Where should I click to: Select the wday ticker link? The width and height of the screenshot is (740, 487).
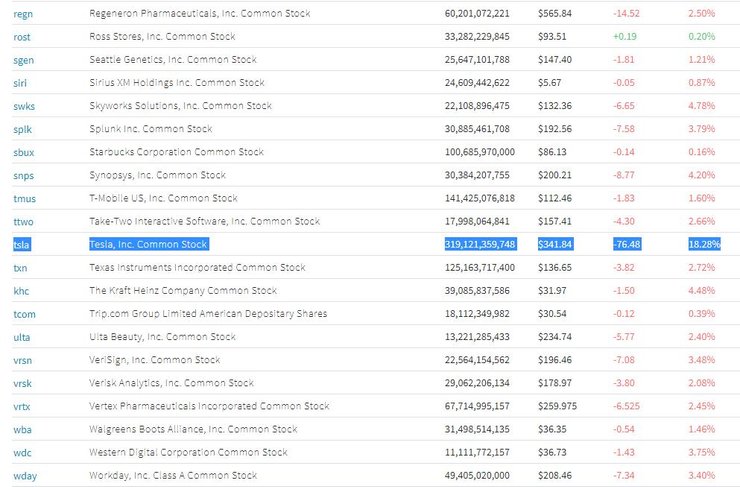tap(24, 475)
